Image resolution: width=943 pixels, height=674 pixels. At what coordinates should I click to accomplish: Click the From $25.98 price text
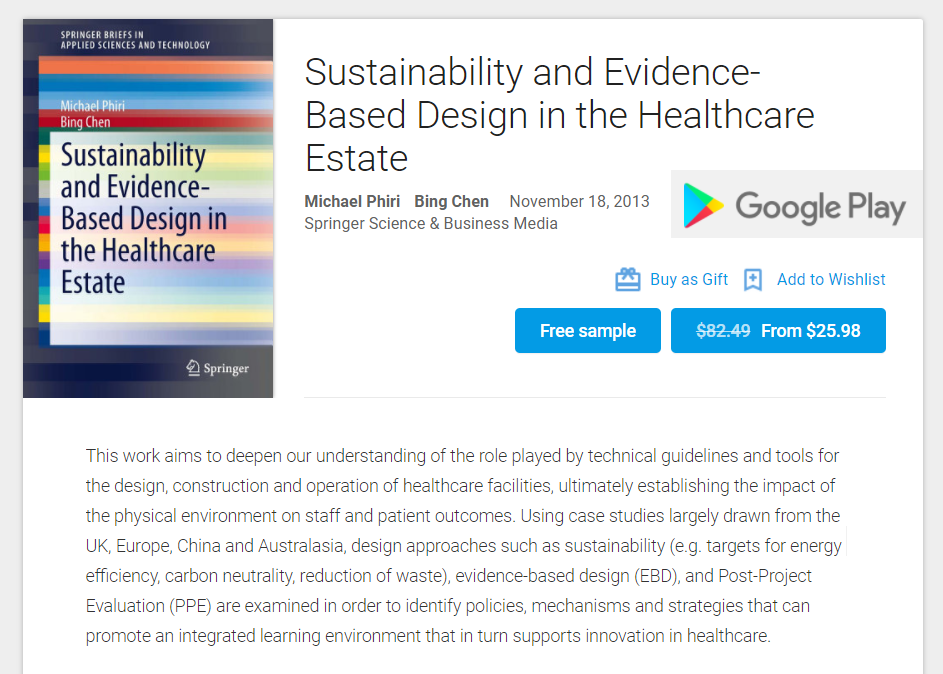tap(811, 331)
